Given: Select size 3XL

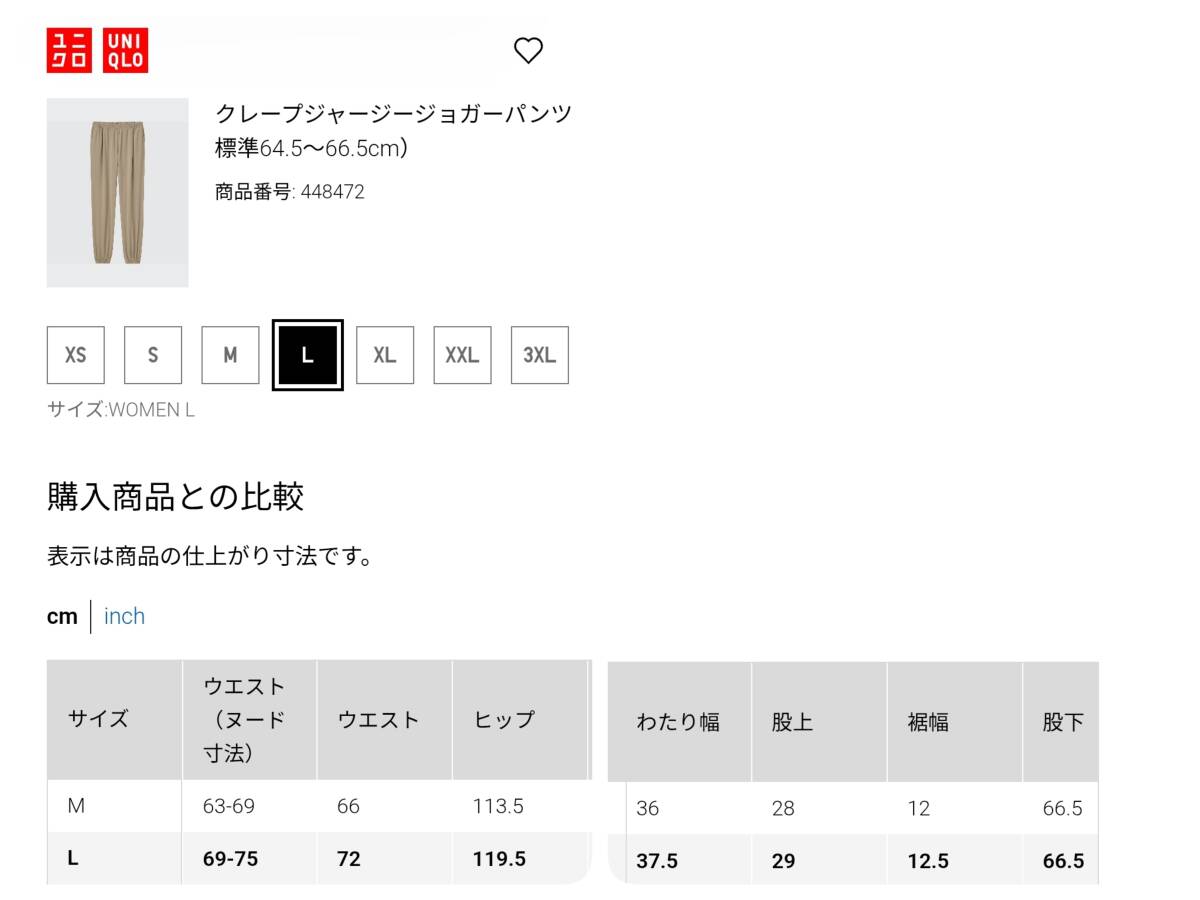Looking at the screenshot, I should pyautogui.click(x=540, y=355).
